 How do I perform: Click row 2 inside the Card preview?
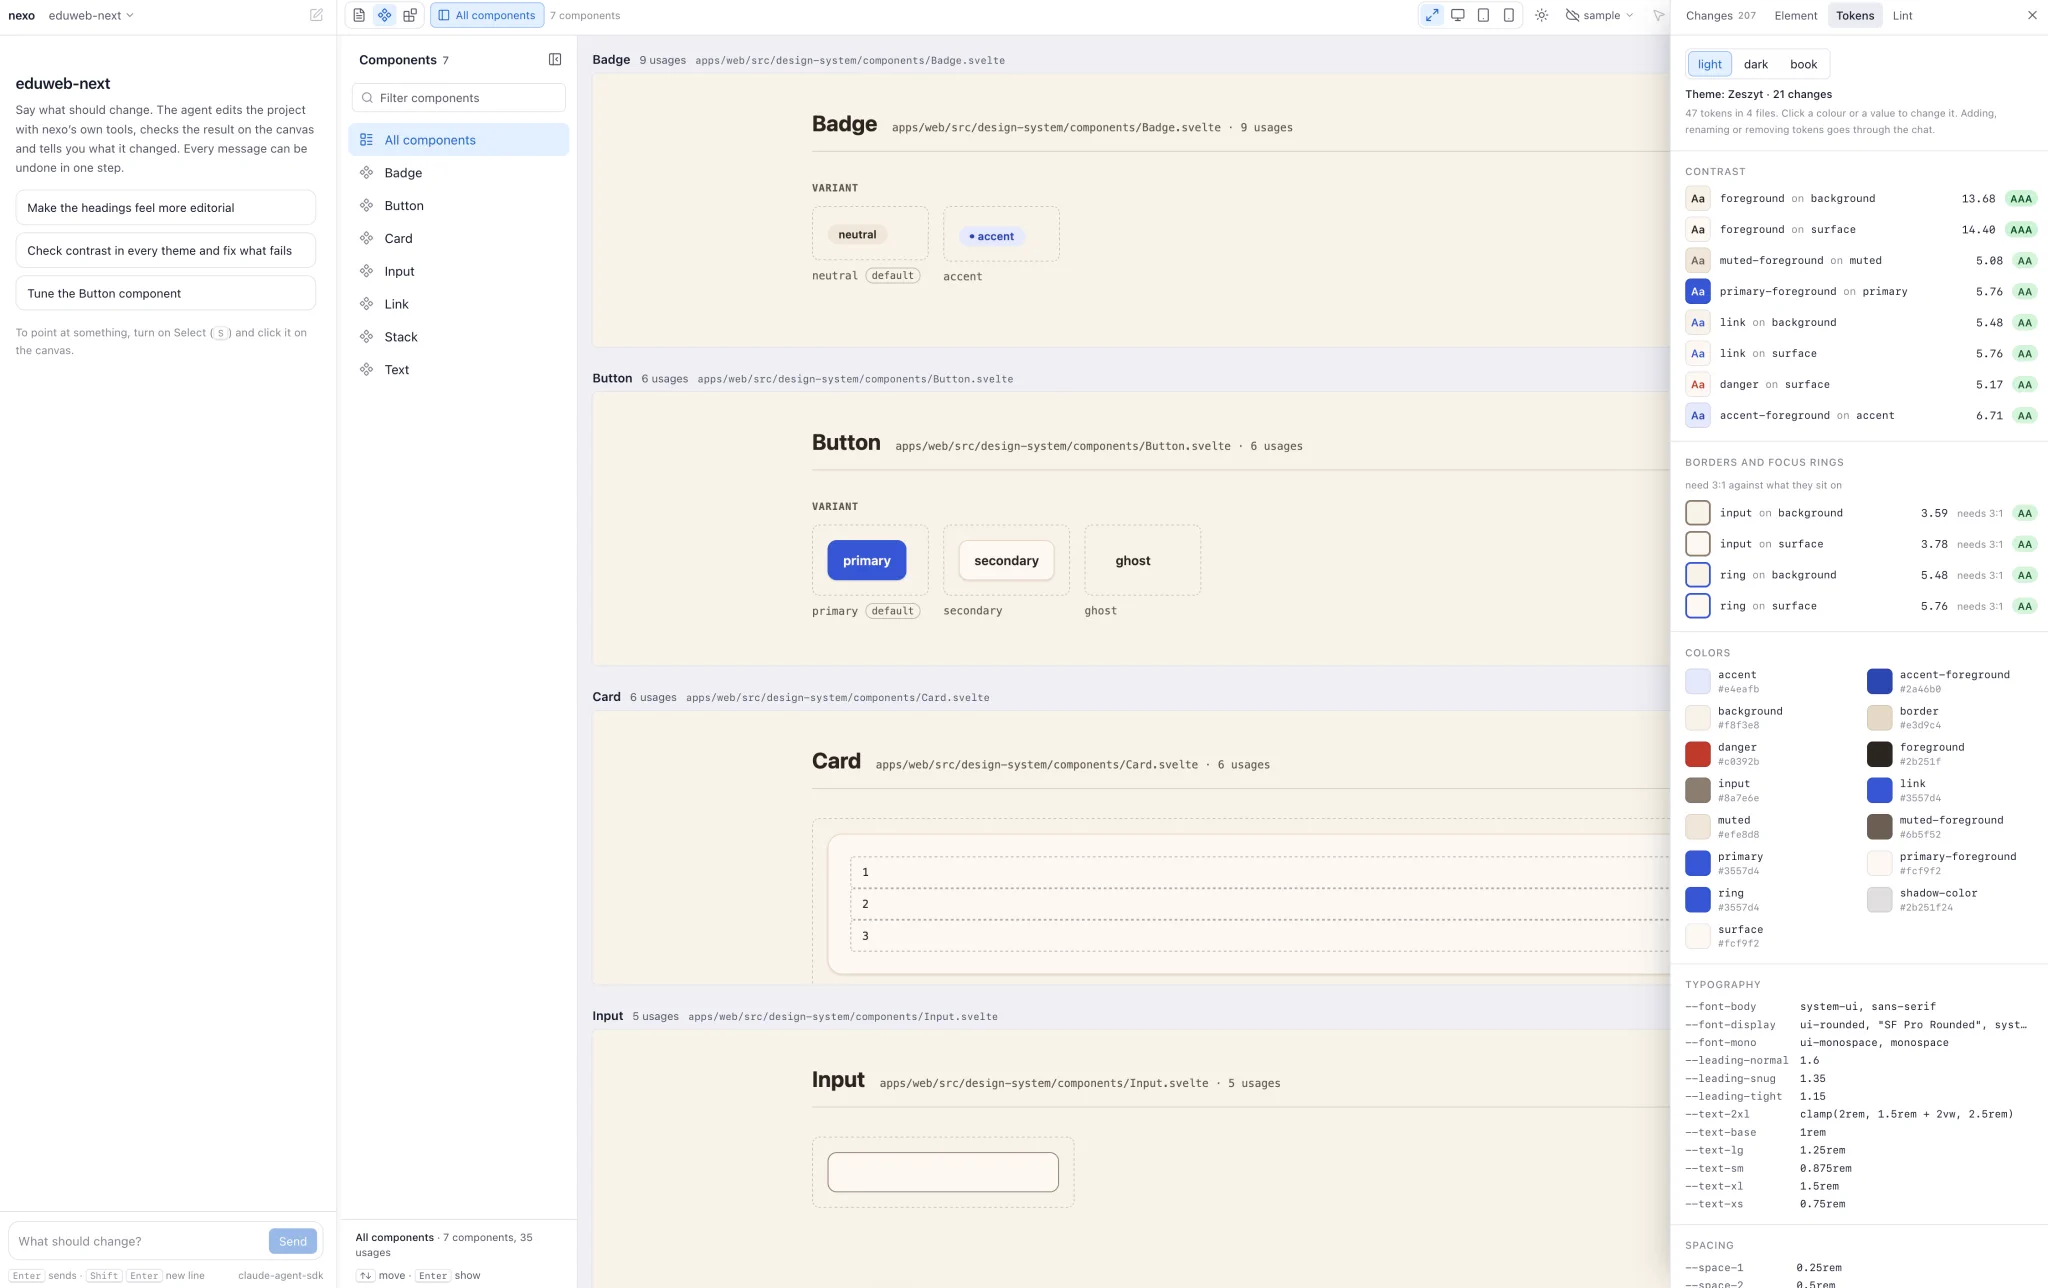click(1258, 904)
